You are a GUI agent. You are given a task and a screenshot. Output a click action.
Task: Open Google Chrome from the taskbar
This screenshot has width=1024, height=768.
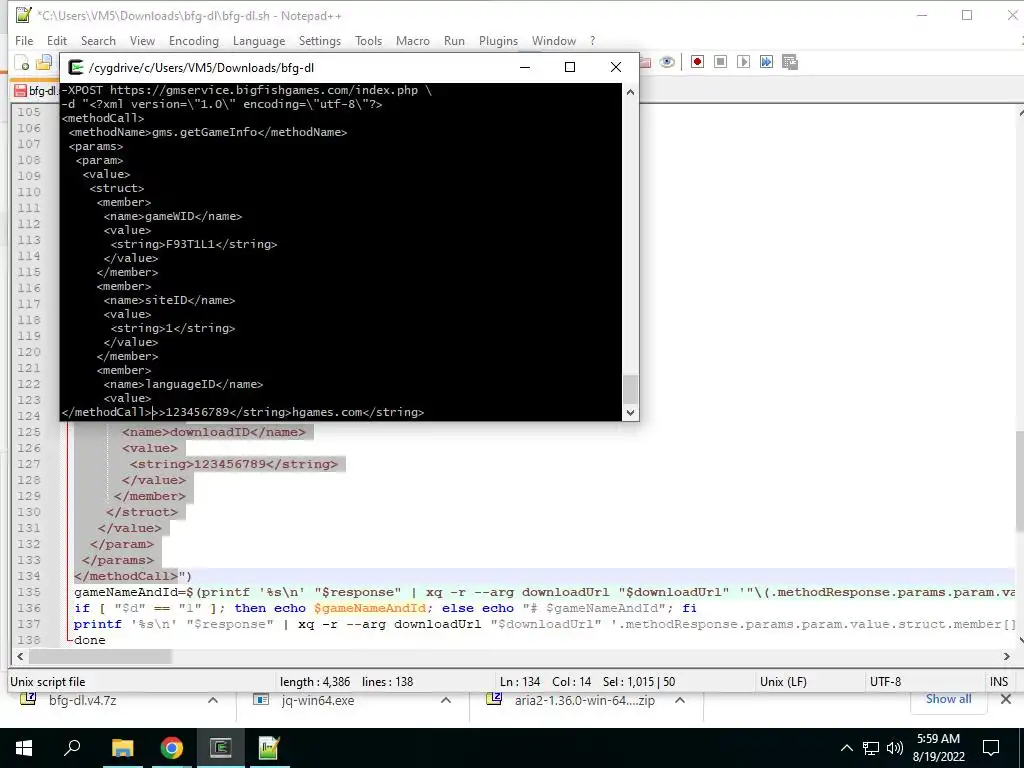172,748
